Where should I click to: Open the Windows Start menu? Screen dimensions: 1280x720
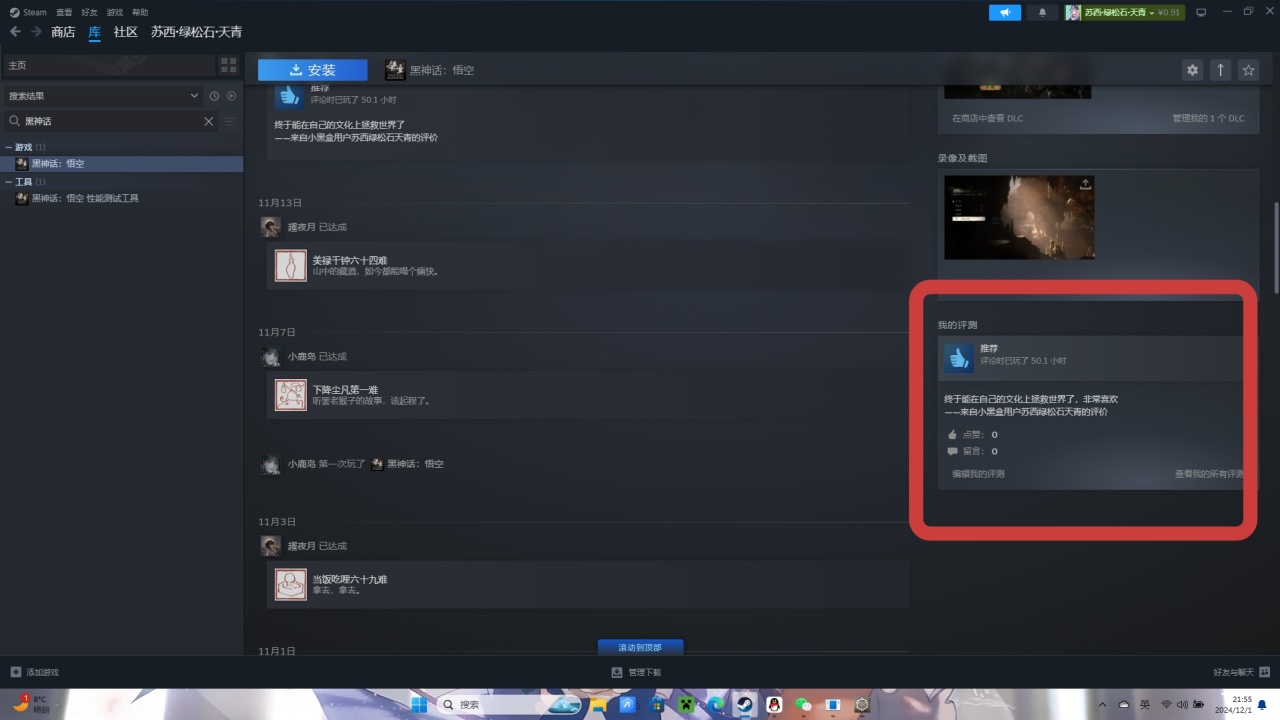[x=419, y=705]
